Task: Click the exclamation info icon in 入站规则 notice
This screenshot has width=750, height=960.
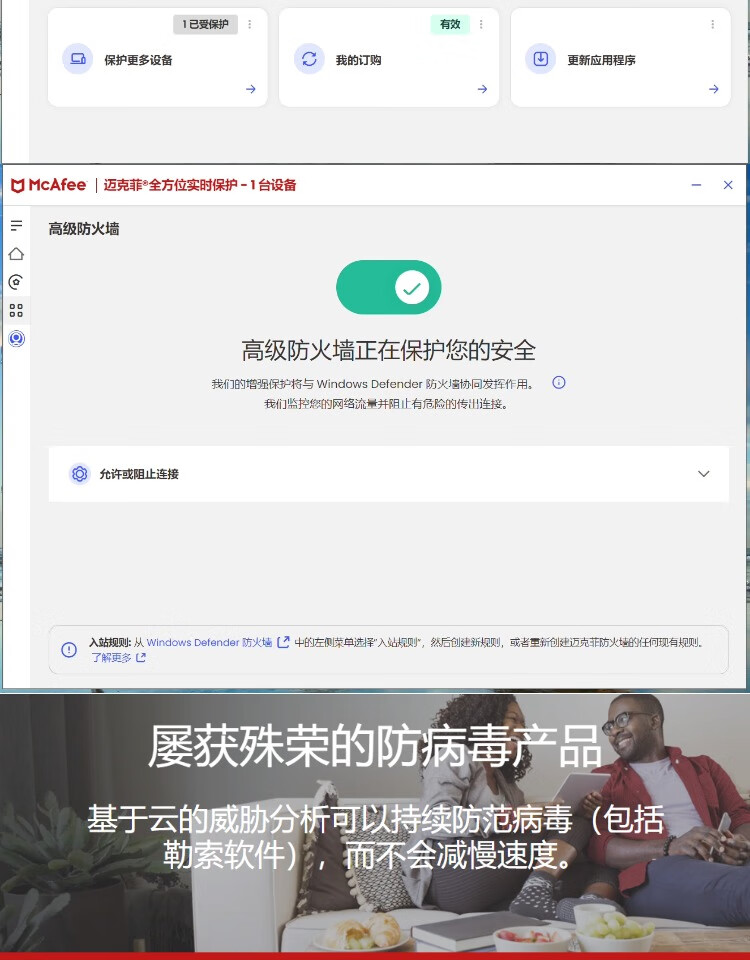Action: [x=69, y=650]
